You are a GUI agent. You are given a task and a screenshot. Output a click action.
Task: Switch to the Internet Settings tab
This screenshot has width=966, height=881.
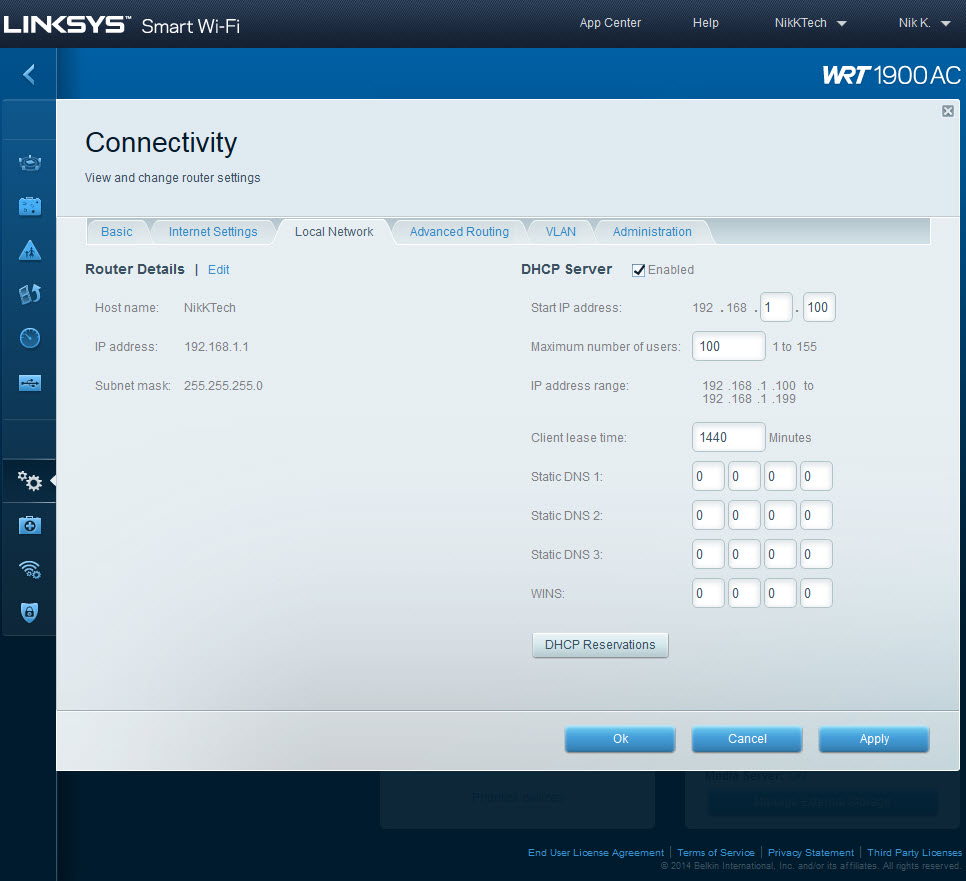coord(213,232)
